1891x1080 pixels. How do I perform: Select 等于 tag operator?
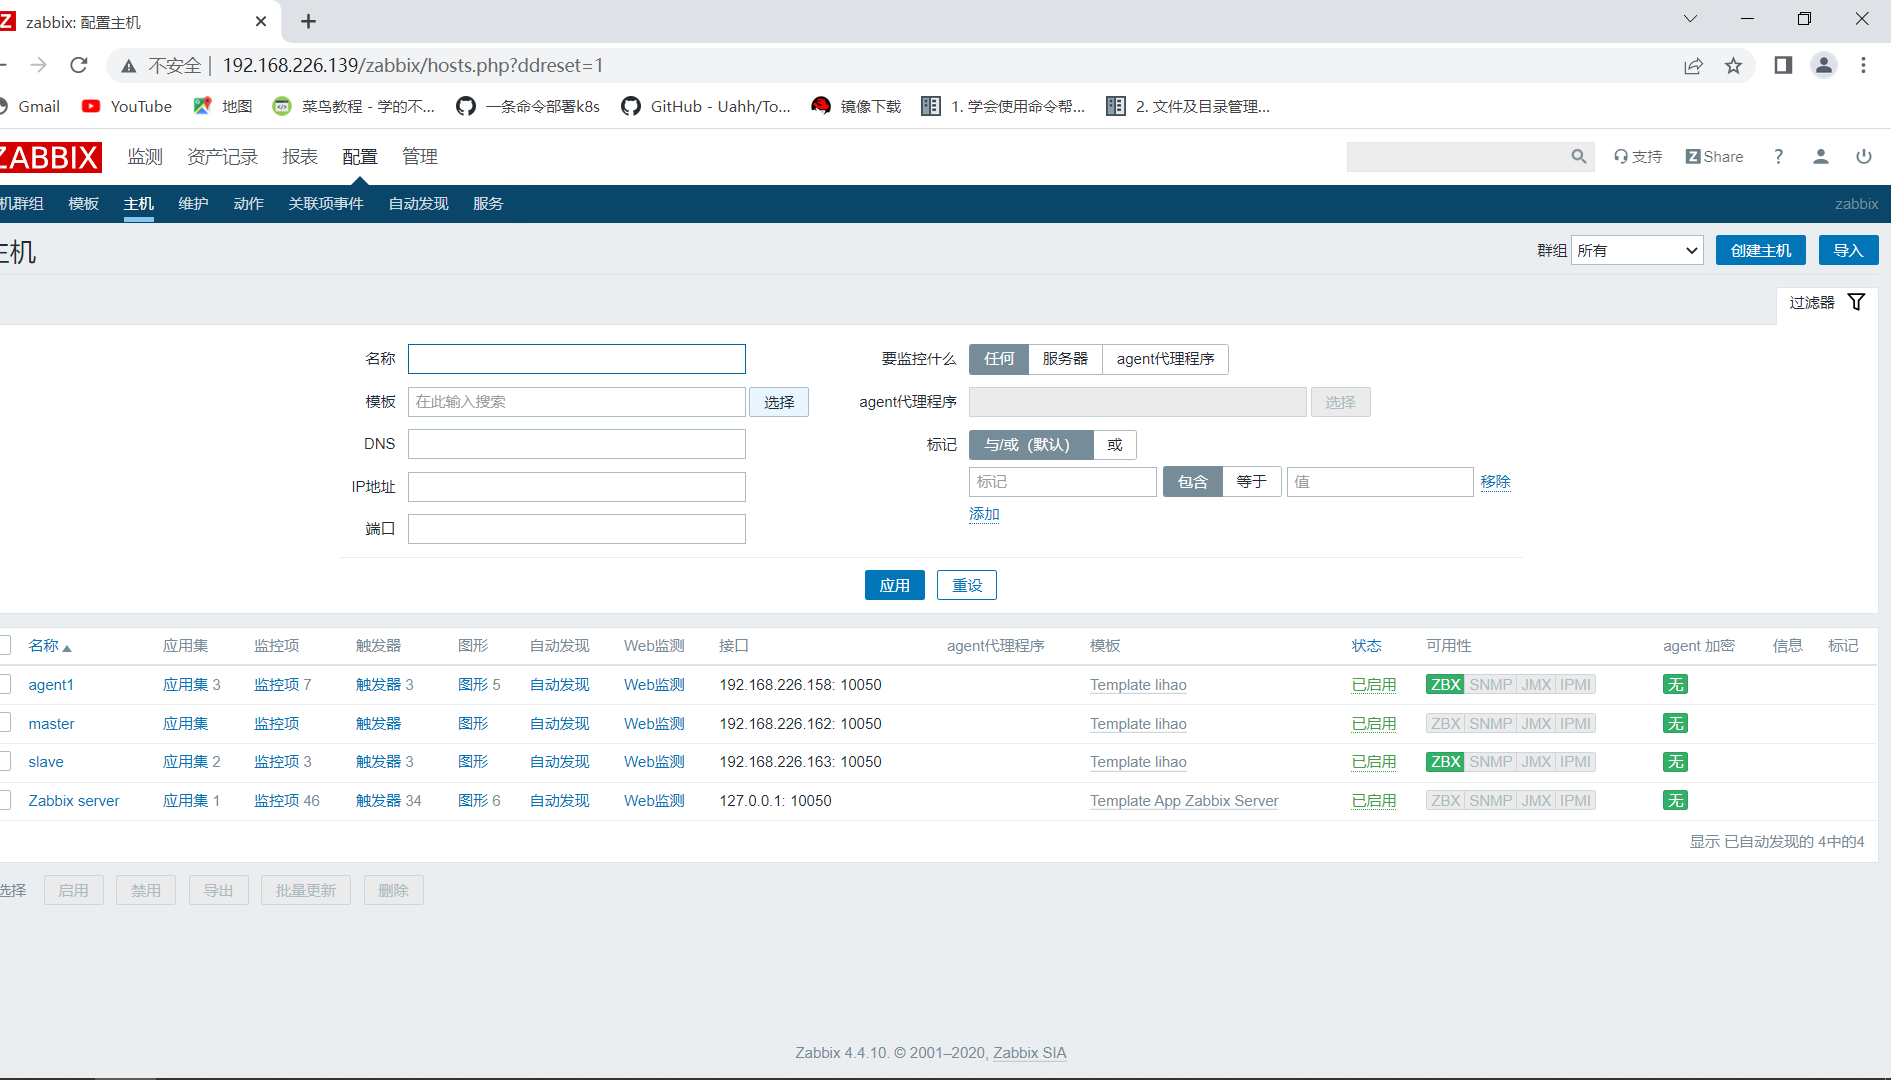click(1251, 482)
